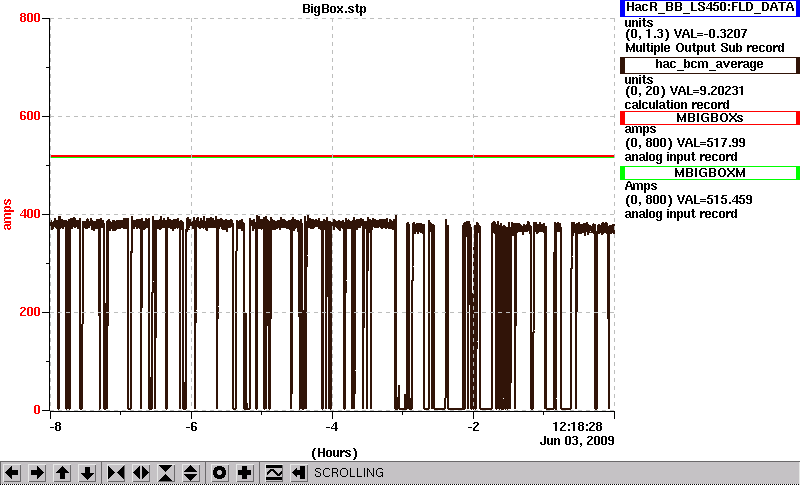Click the (Hours) axis label

click(x=334, y=453)
